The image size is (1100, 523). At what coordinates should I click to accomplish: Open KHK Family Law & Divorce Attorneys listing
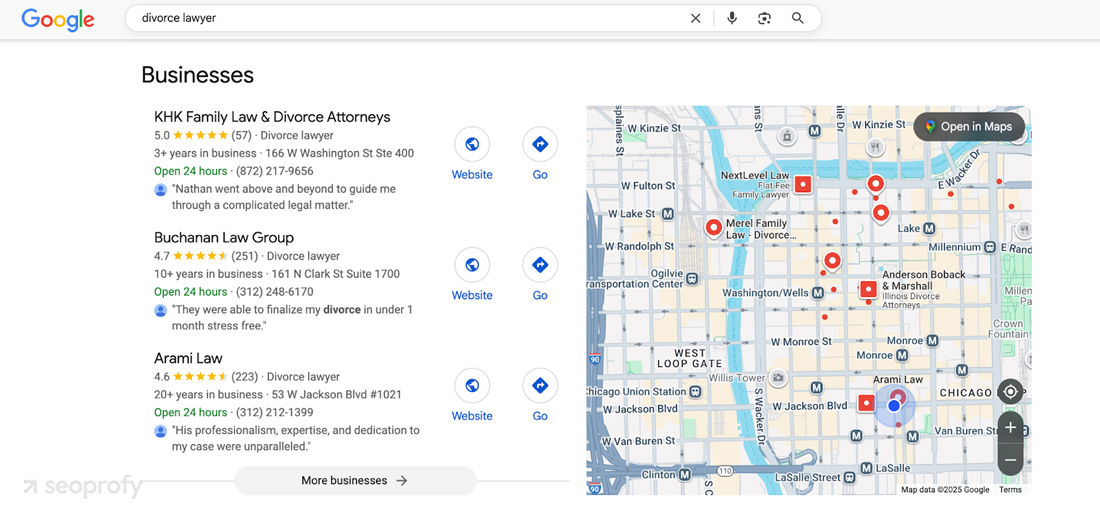point(272,117)
